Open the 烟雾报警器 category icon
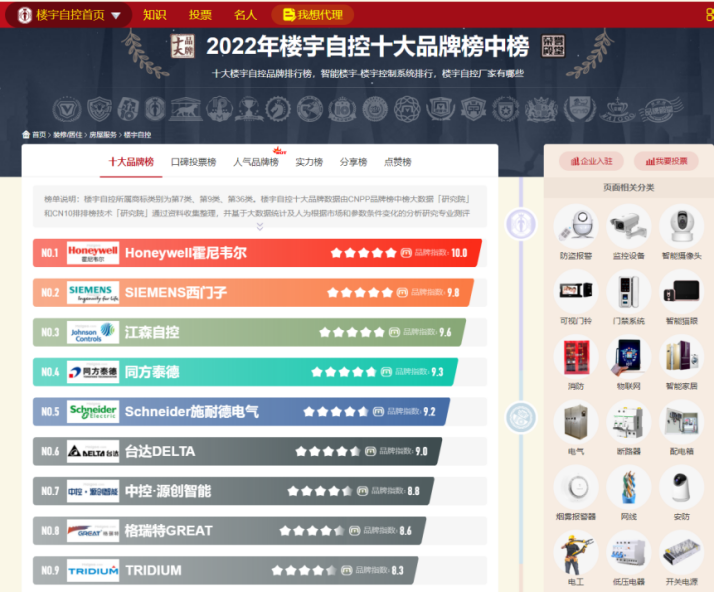 tap(576, 487)
